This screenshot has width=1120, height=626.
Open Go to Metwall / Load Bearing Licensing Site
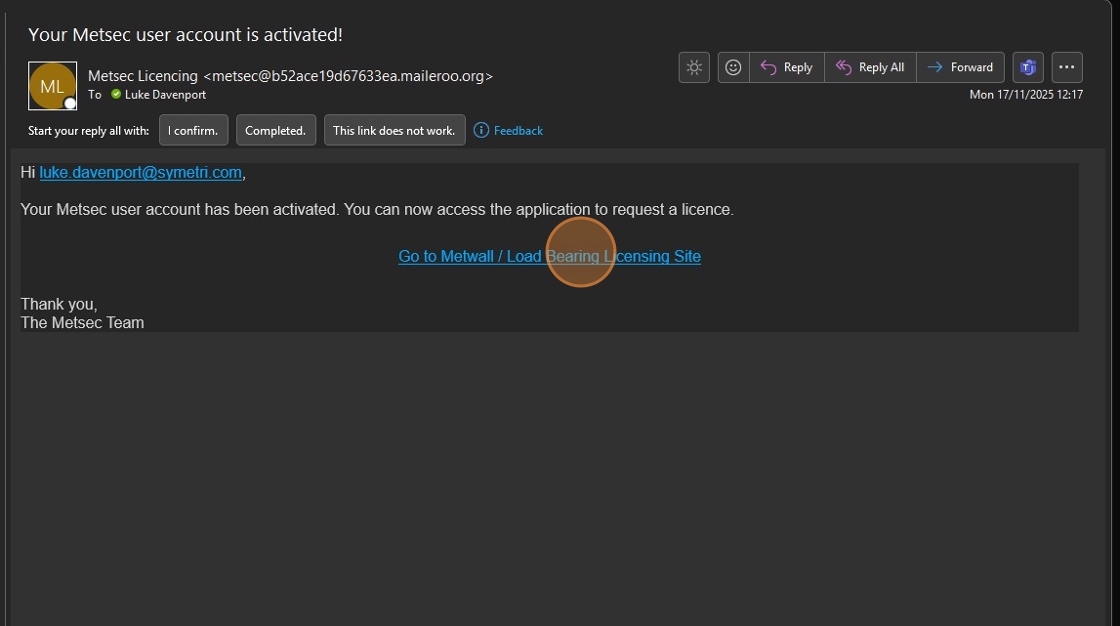[549, 256]
